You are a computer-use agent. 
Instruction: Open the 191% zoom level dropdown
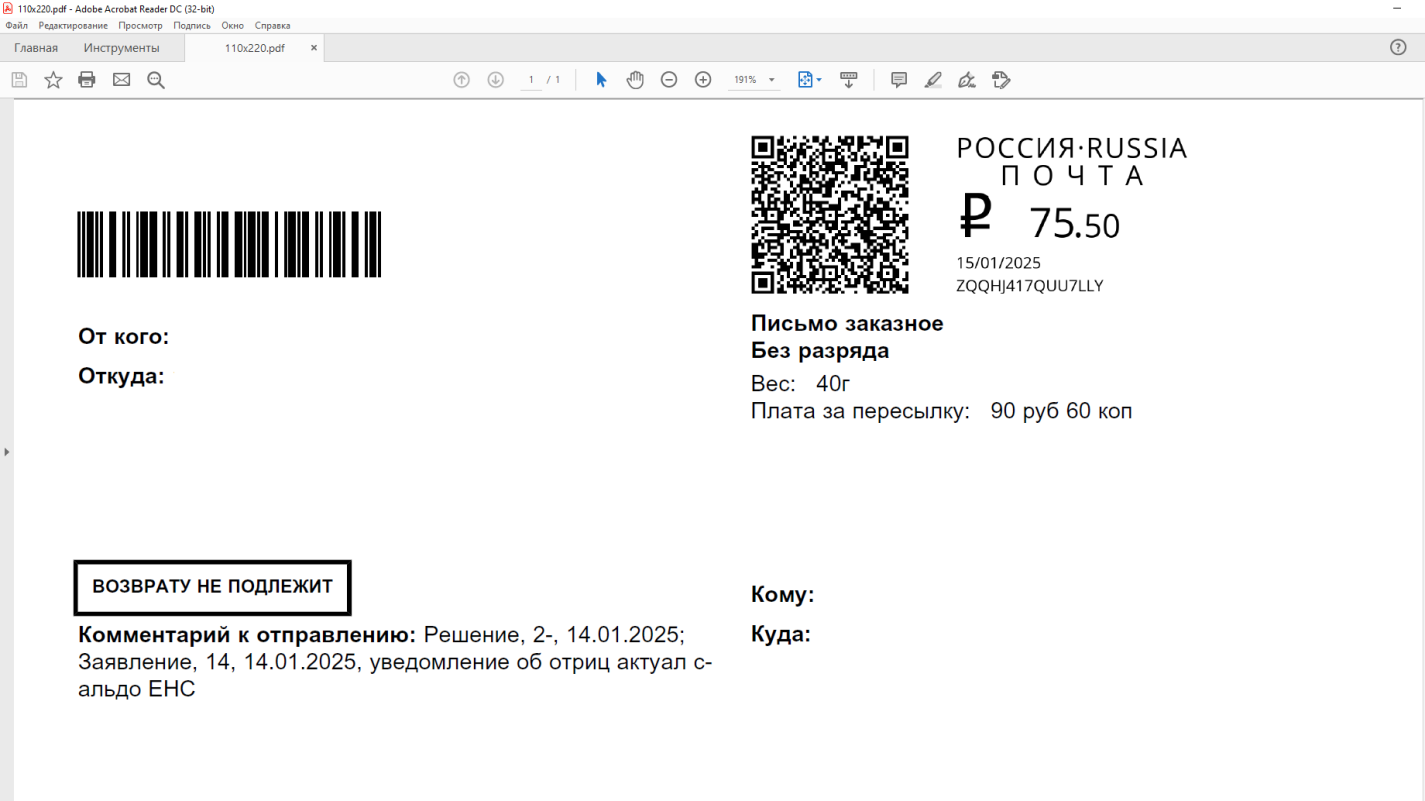pyautogui.click(x=754, y=80)
